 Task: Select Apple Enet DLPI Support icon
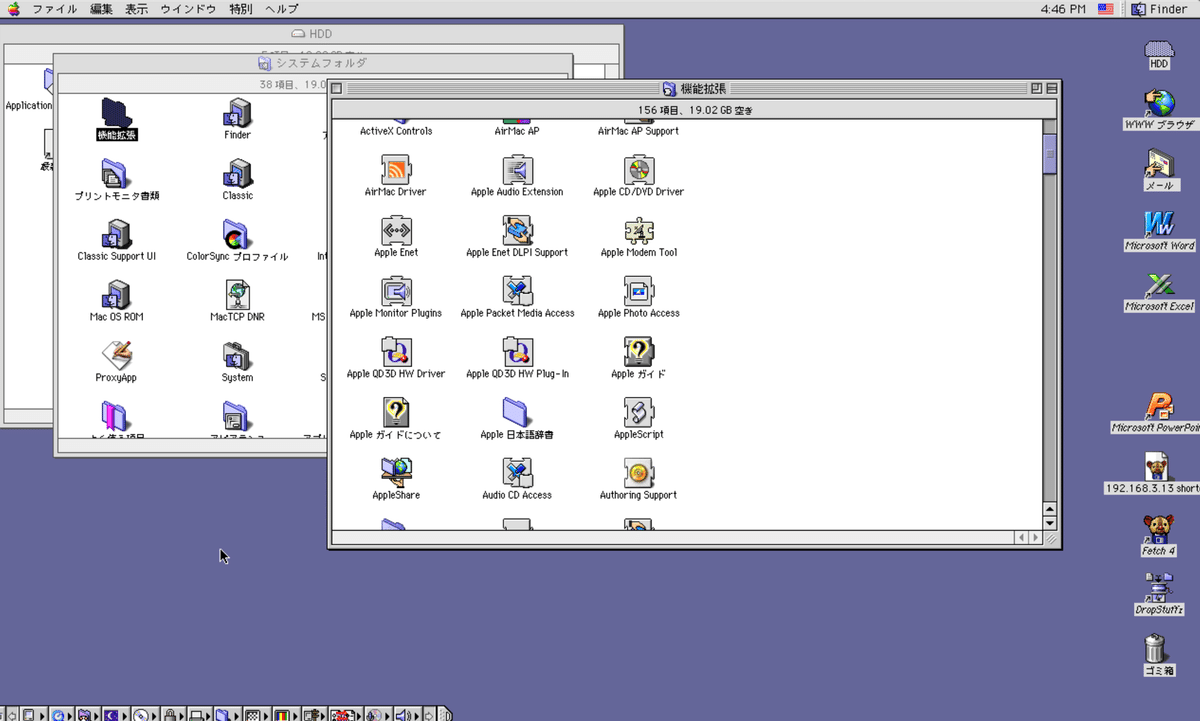[x=517, y=231]
